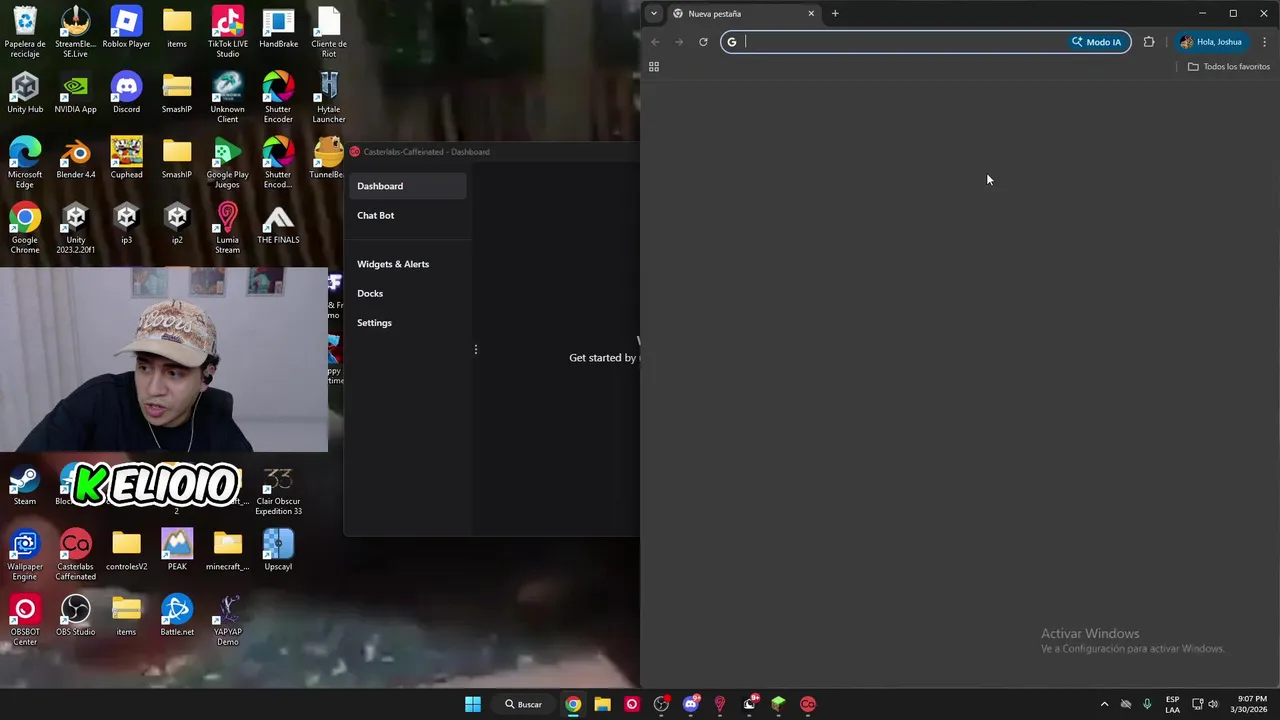1280x720 pixels.
Task: Open Wallpaper Engine desktop icon
Action: (25, 555)
